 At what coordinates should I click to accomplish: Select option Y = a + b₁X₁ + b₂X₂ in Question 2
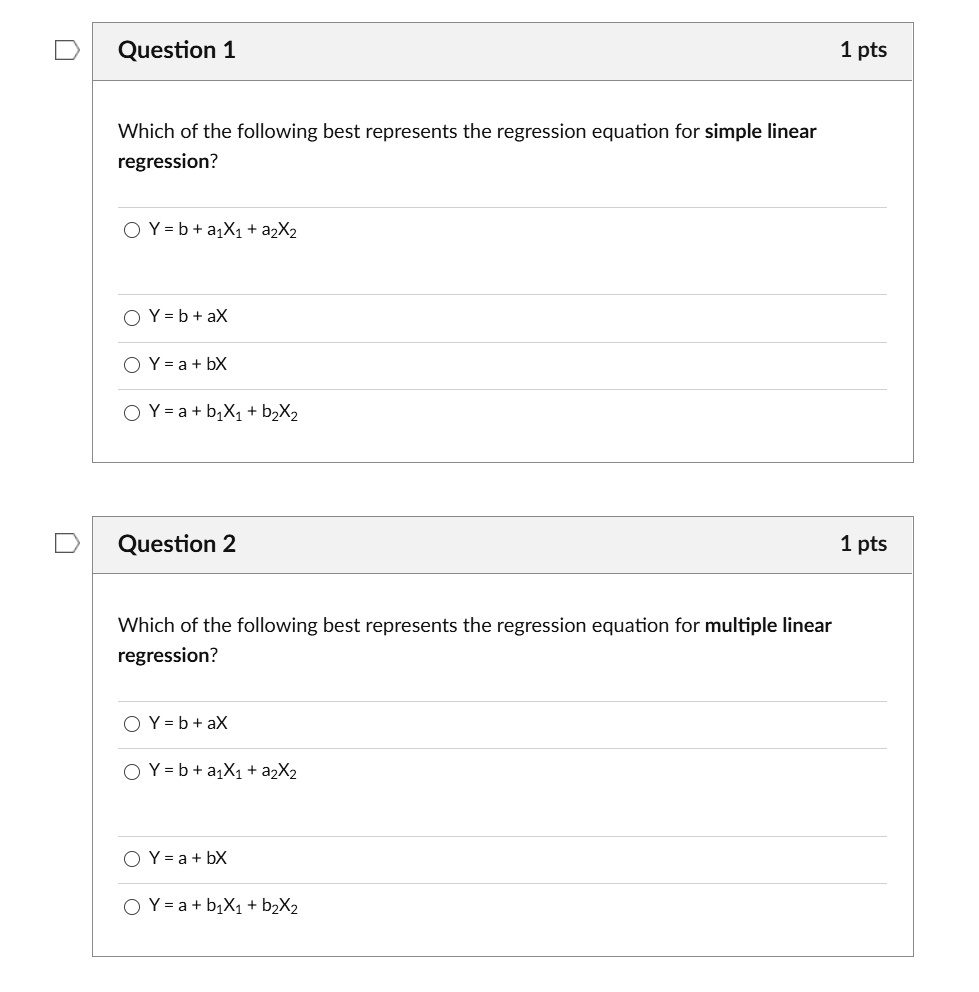pos(132,906)
